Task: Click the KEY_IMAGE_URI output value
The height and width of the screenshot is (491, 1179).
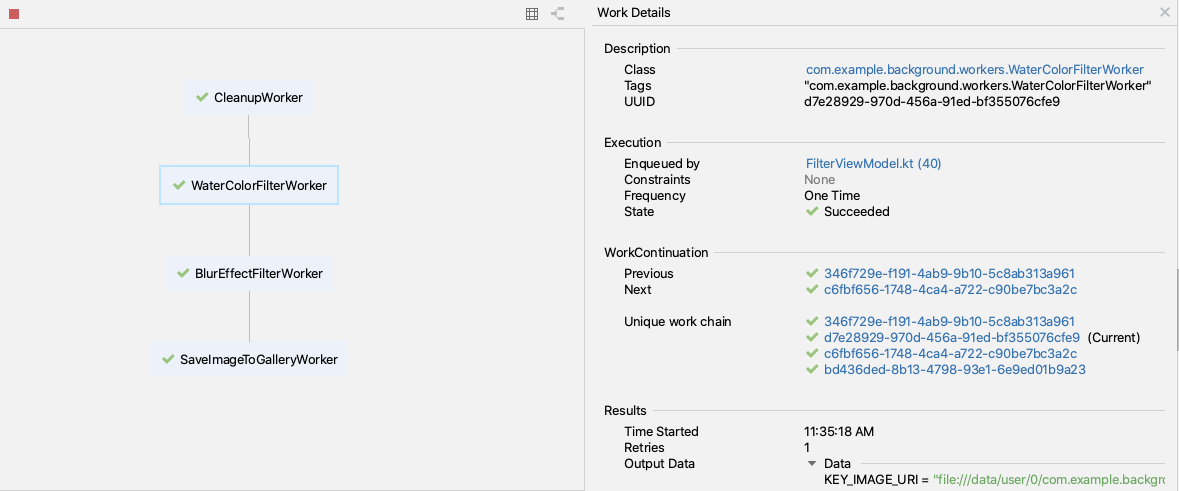Action: point(1048,480)
